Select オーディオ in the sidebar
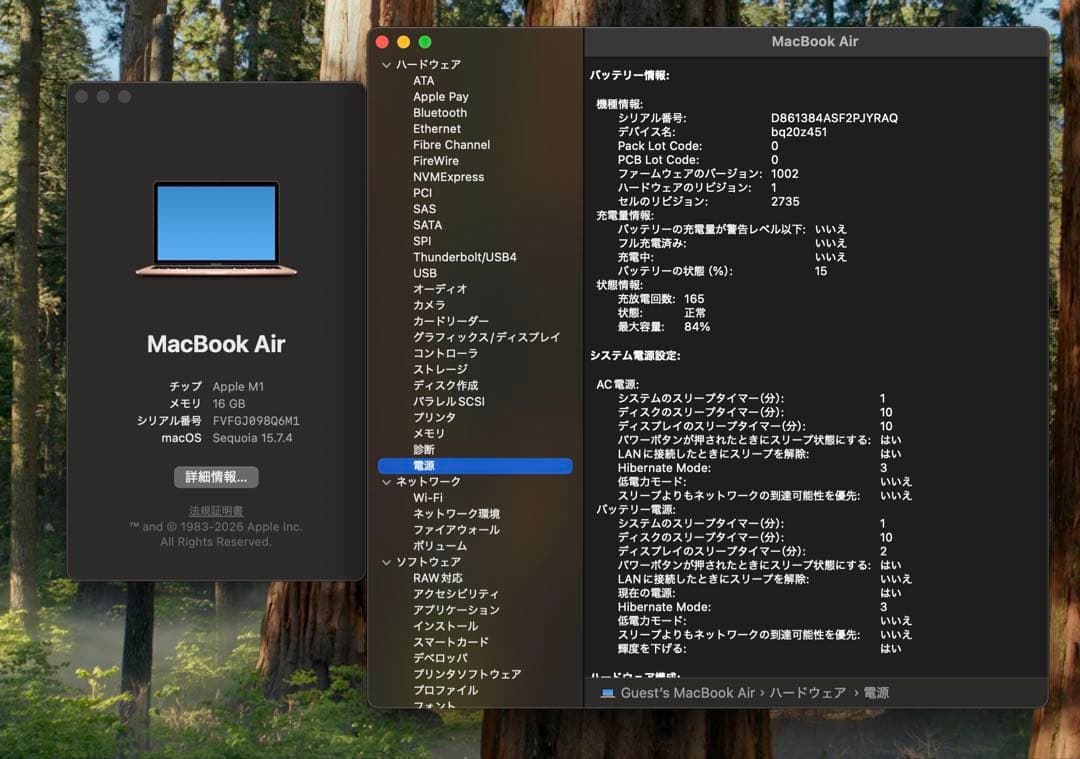Viewport: 1080px width, 759px height. pos(440,289)
